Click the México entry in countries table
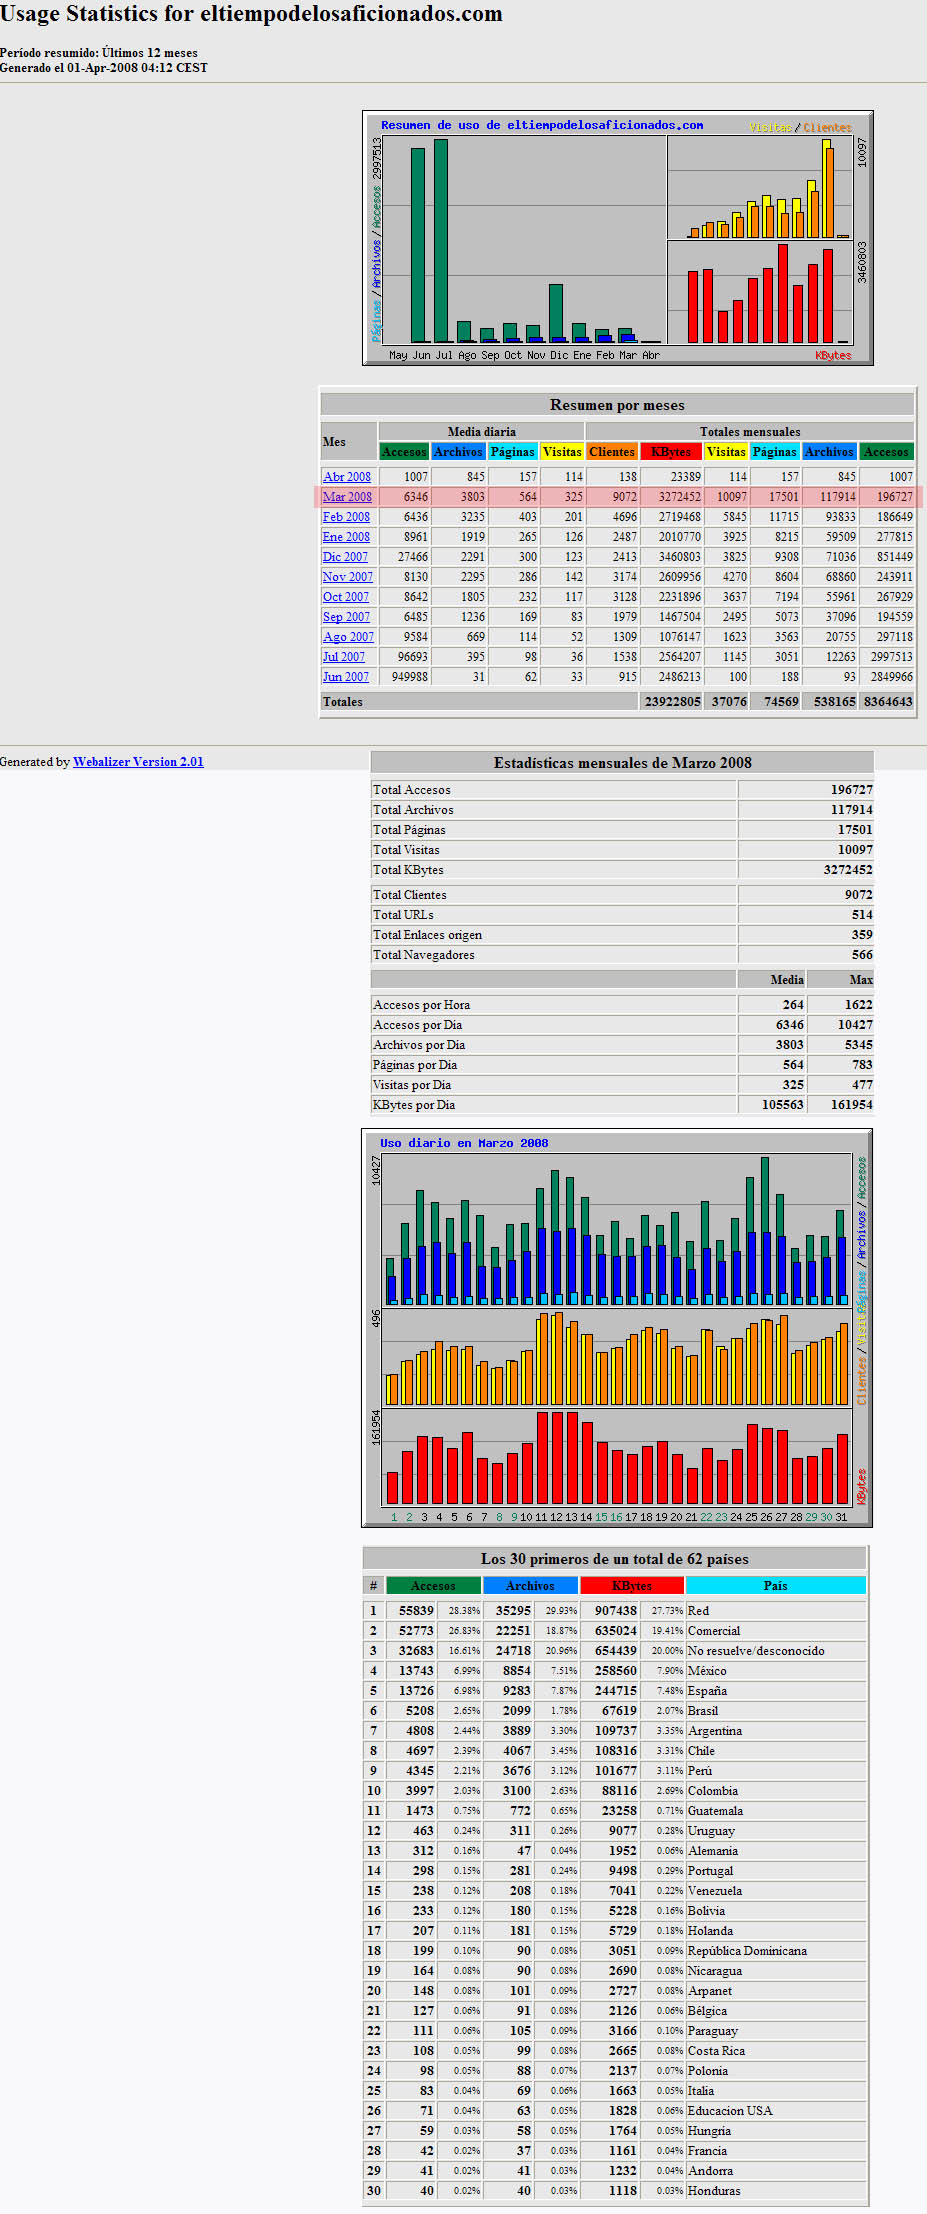 (x=707, y=1671)
